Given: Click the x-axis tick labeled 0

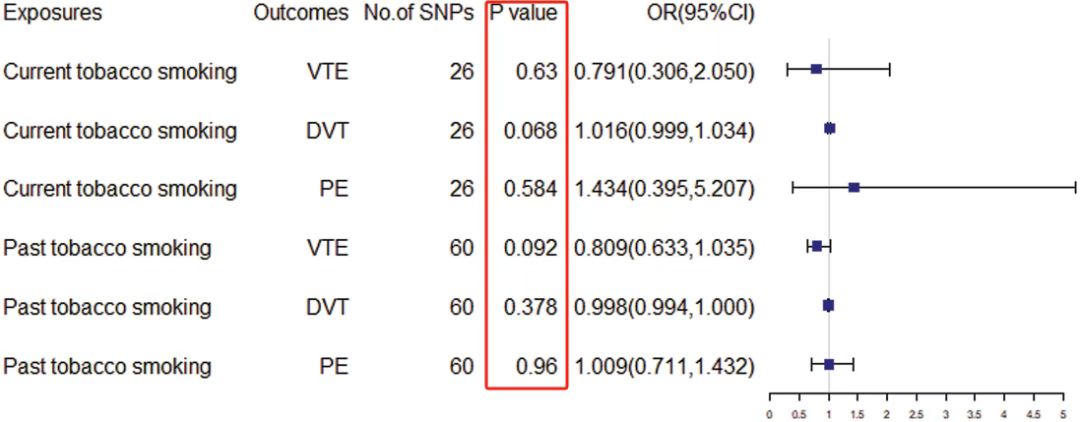Looking at the screenshot, I should click(769, 411).
